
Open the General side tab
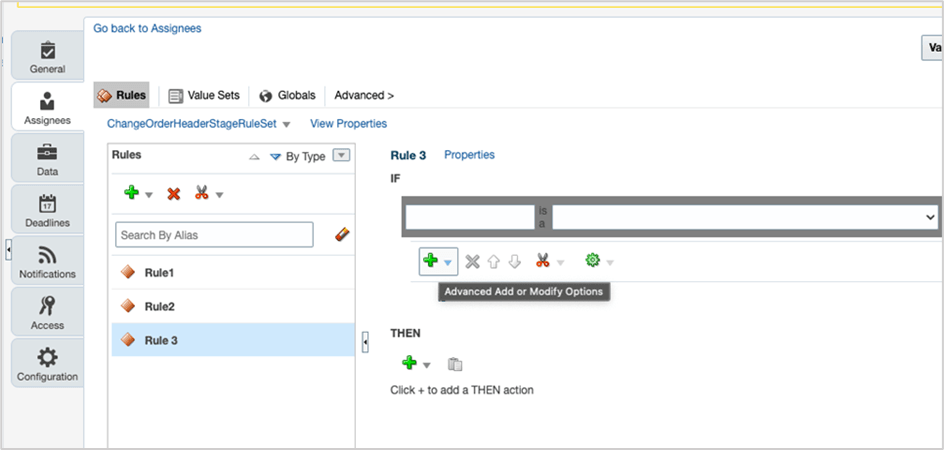[x=48, y=55]
